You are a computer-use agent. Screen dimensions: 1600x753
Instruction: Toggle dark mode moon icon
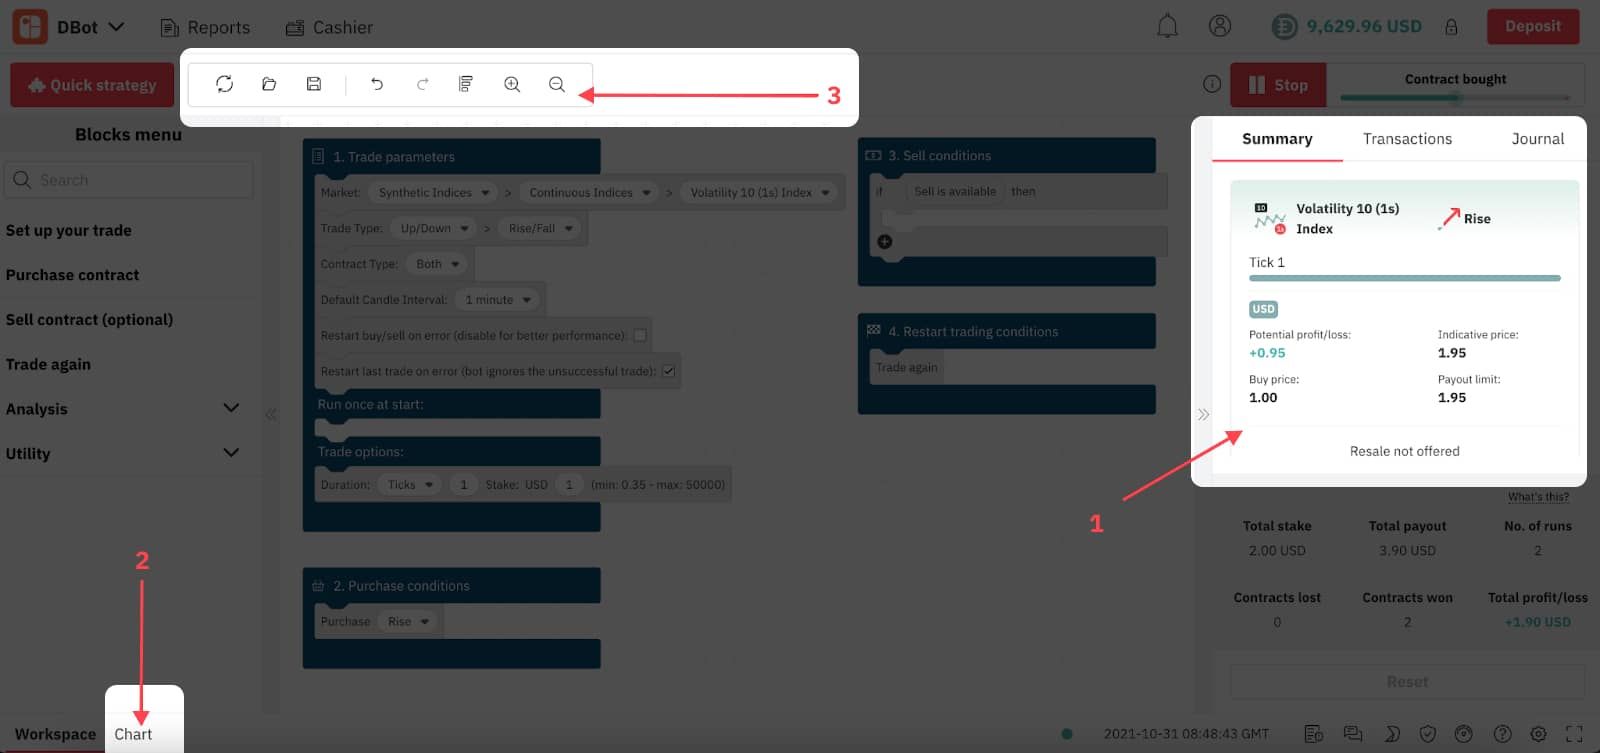click(1391, 734)
